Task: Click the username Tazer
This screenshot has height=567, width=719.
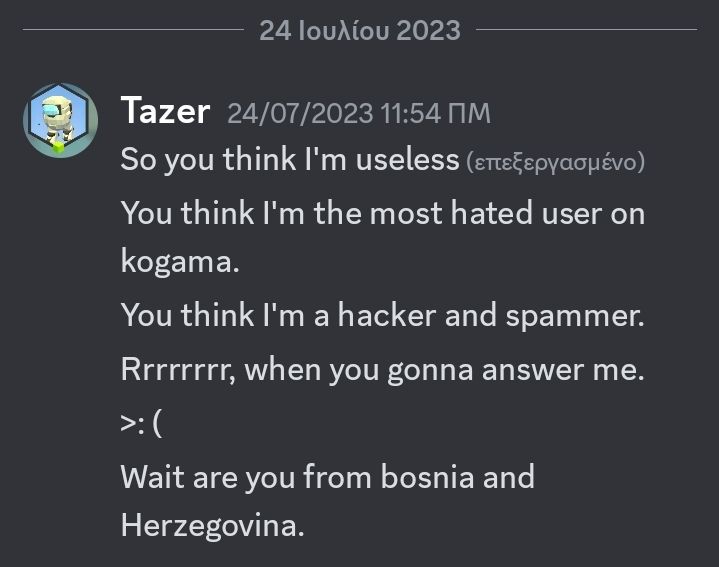Action: pyautogui.click(x=166, y=111)
